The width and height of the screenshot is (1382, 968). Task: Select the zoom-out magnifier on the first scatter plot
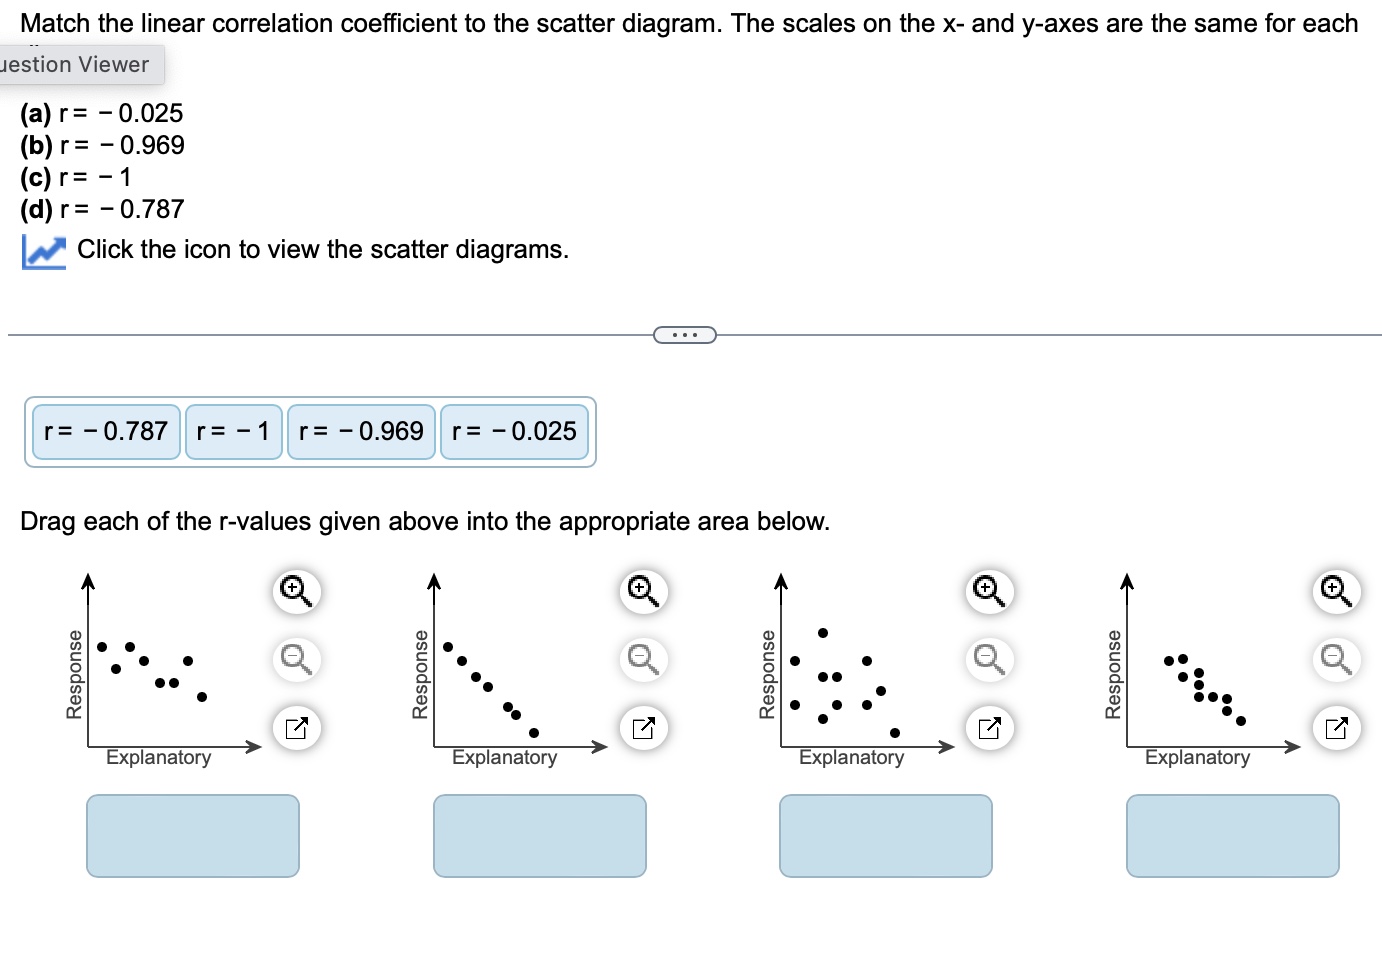(x=296, y=660)
